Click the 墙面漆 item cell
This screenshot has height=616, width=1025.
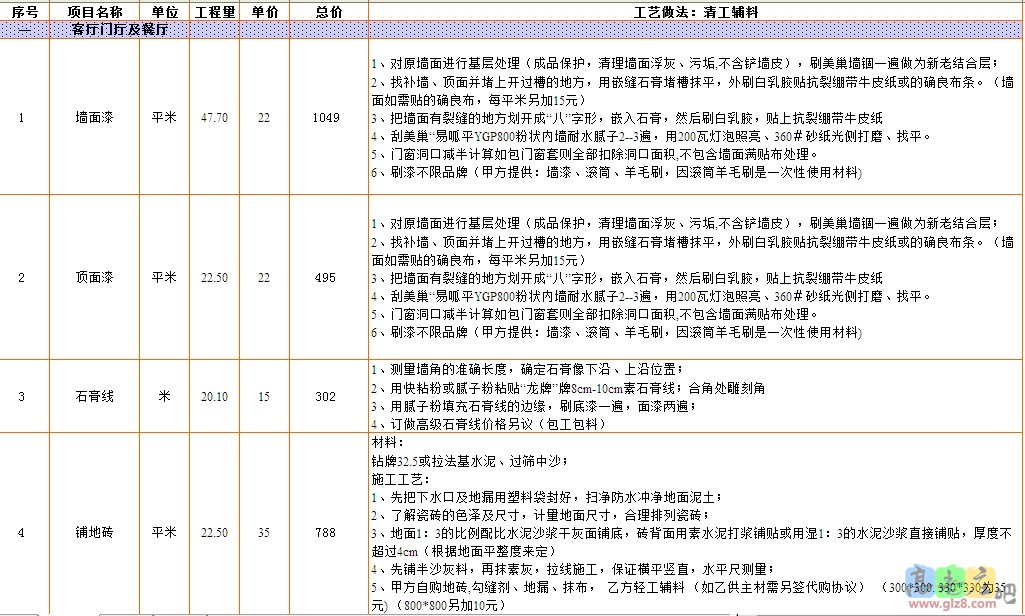click(95, 118)
